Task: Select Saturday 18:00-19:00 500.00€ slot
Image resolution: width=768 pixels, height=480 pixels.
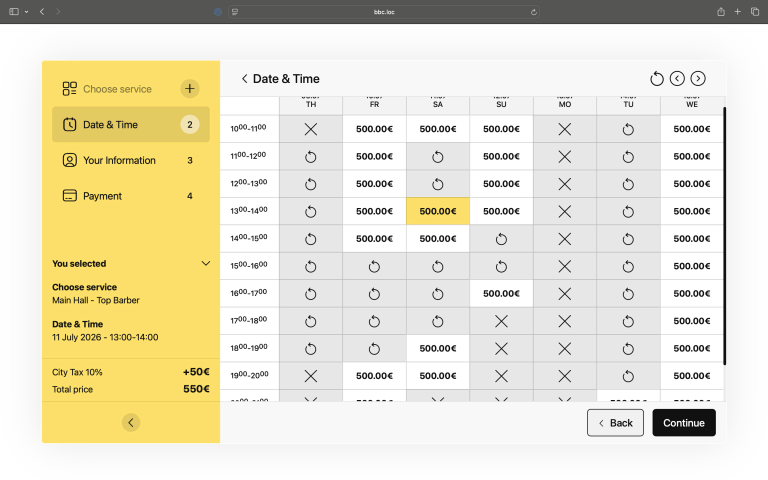Action: (438, 348)
